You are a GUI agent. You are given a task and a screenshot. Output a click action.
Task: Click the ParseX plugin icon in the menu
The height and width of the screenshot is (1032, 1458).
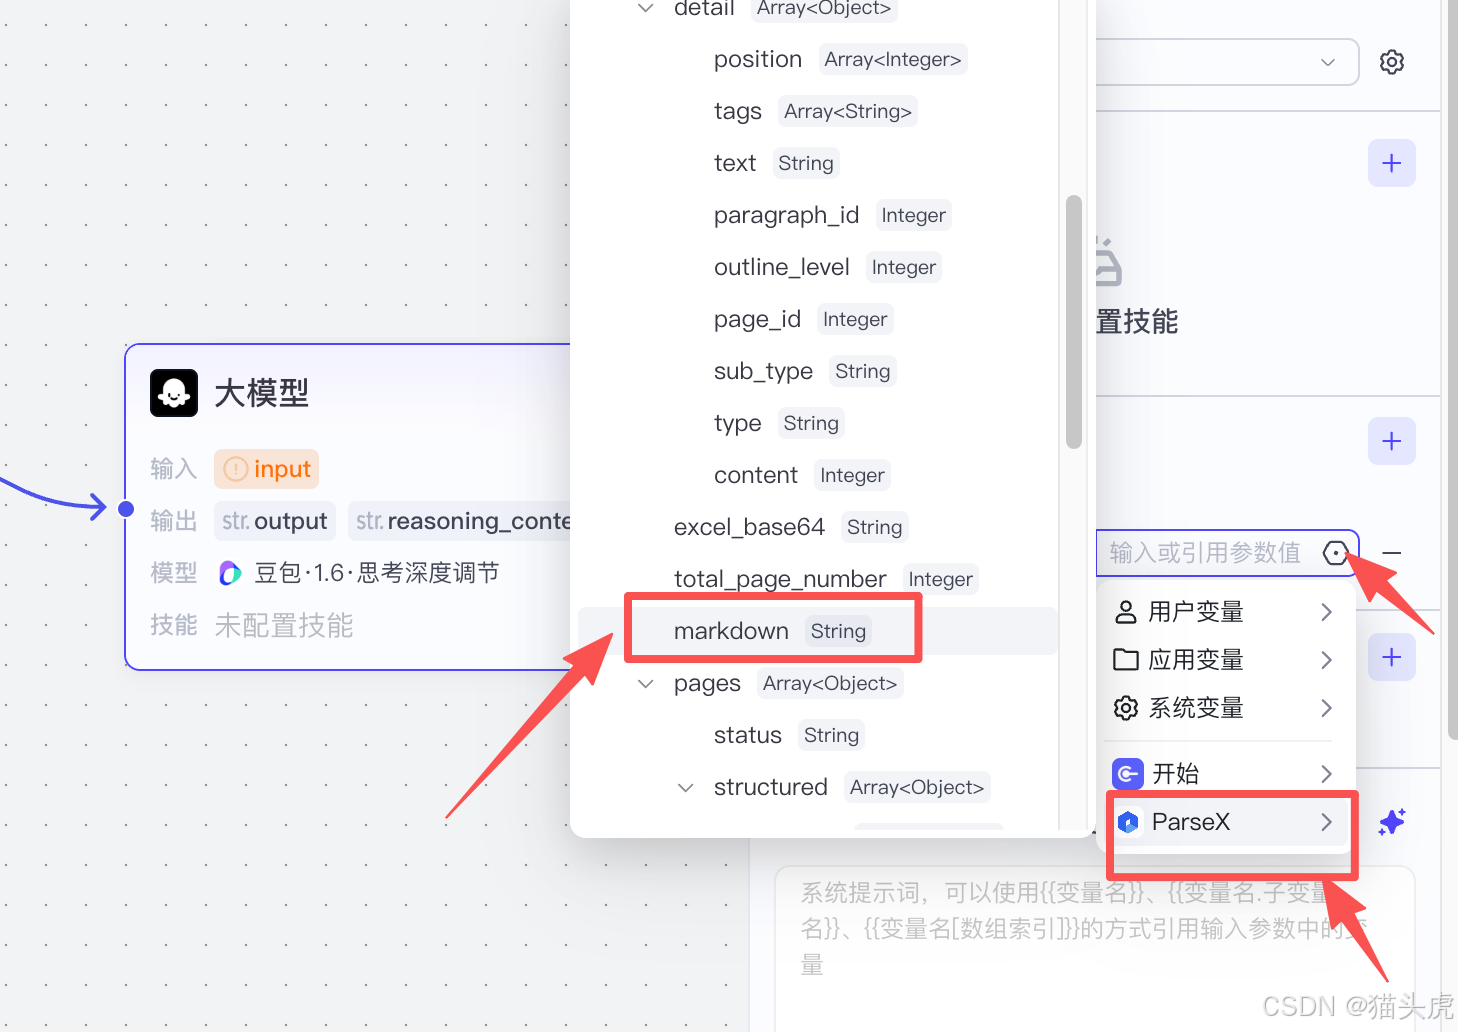(x=1127, y=822)
